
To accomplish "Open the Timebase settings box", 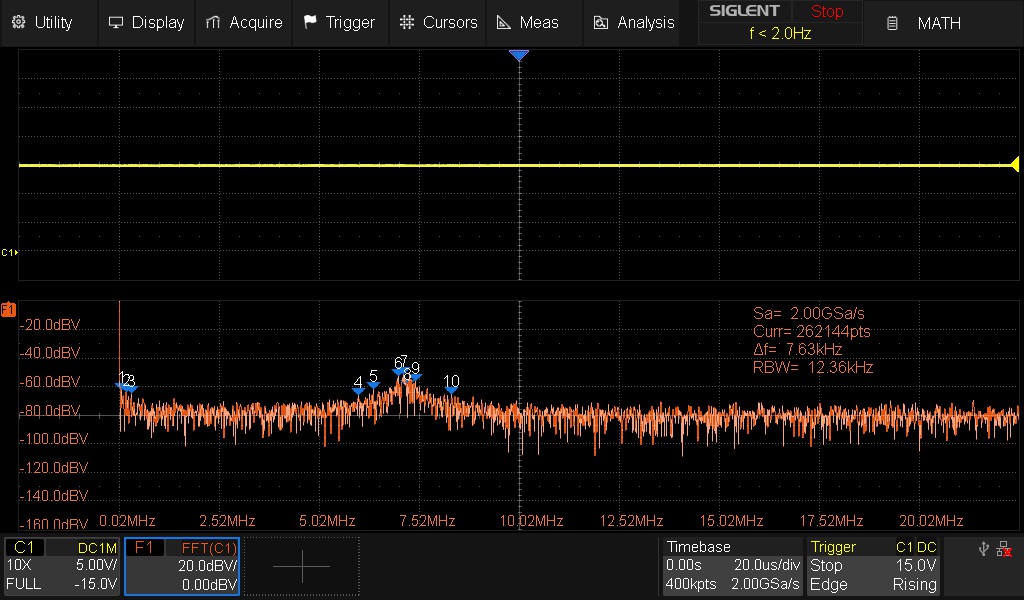I will click(x=733, y=566).
